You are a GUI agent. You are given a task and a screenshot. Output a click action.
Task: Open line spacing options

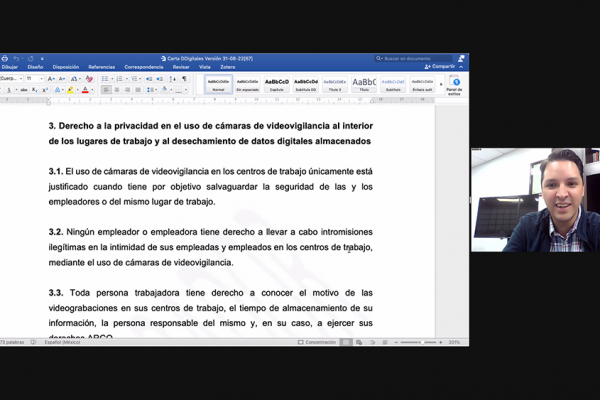click(x=151, y=90)
